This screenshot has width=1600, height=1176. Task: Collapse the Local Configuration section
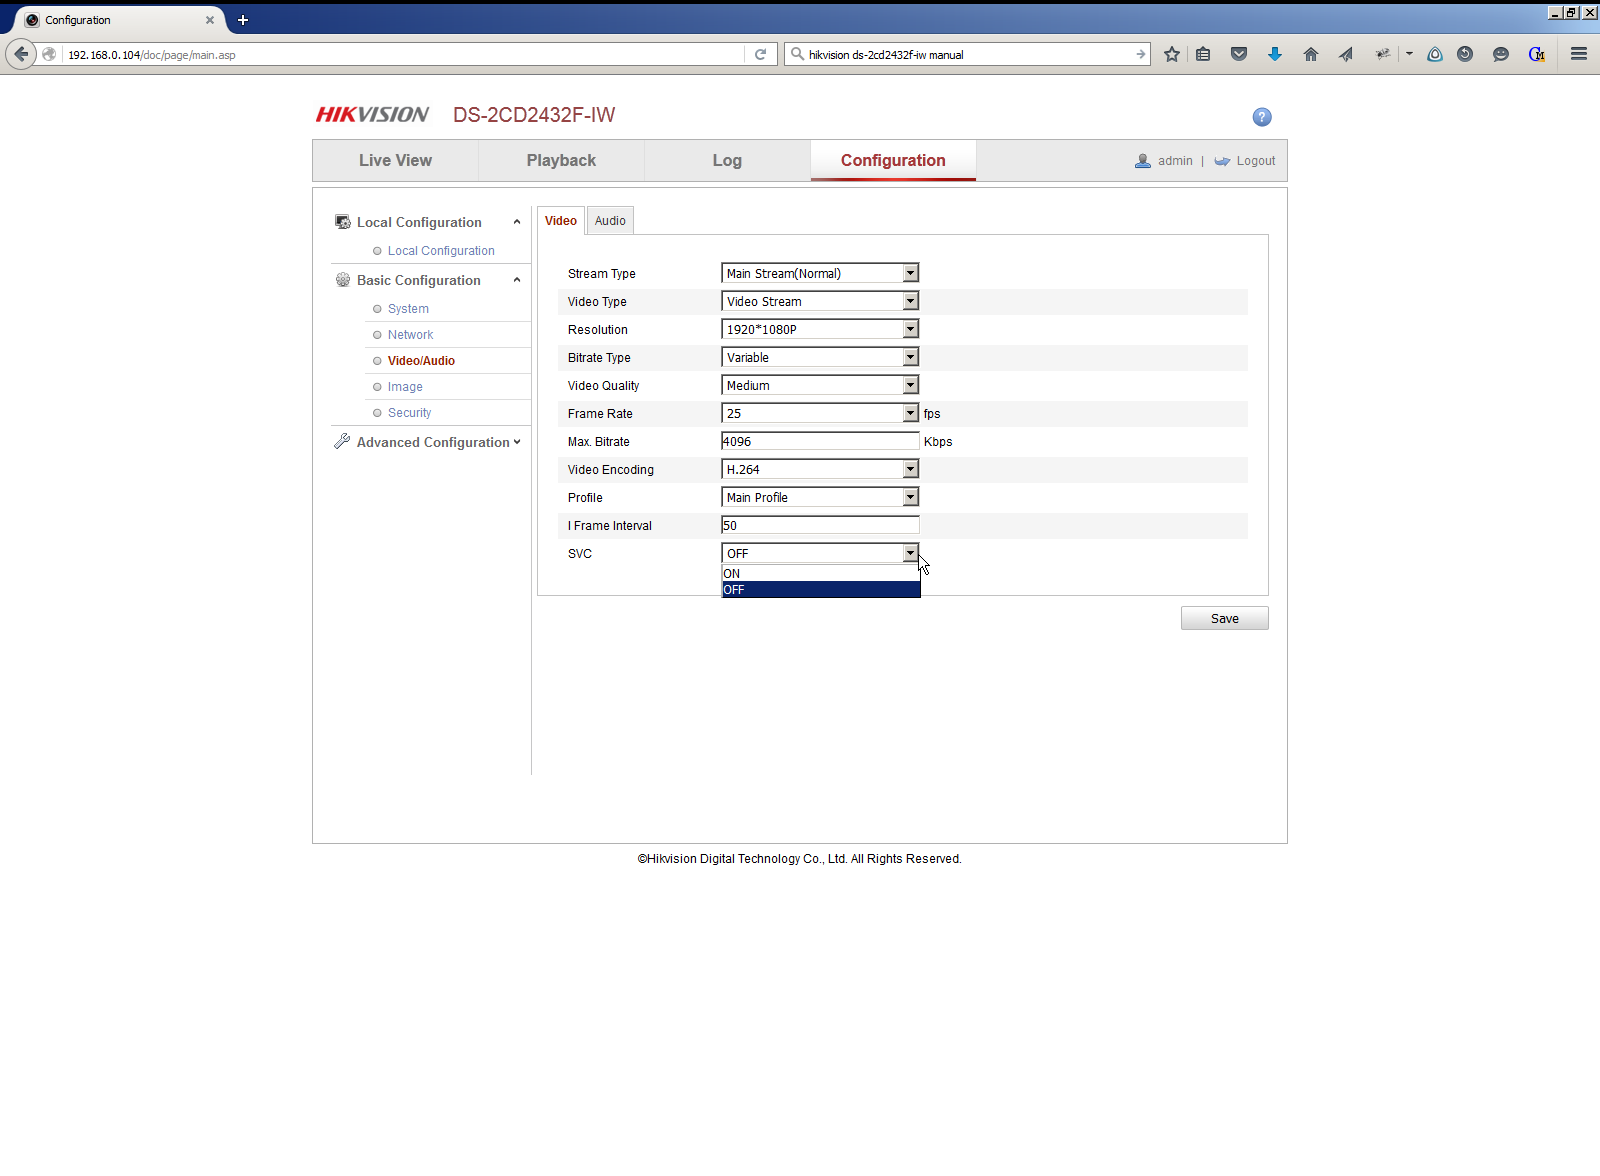pyautogui.click(x=517, y=222)
